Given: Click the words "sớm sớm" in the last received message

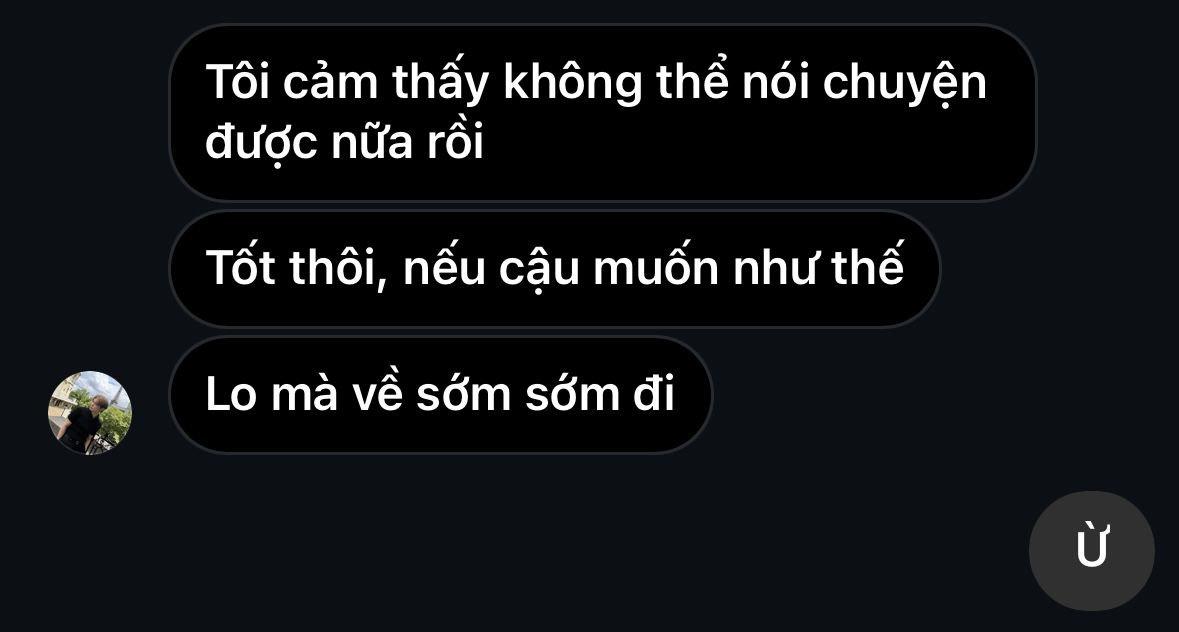Looking at the screenshot, I should tap(518, 392).
